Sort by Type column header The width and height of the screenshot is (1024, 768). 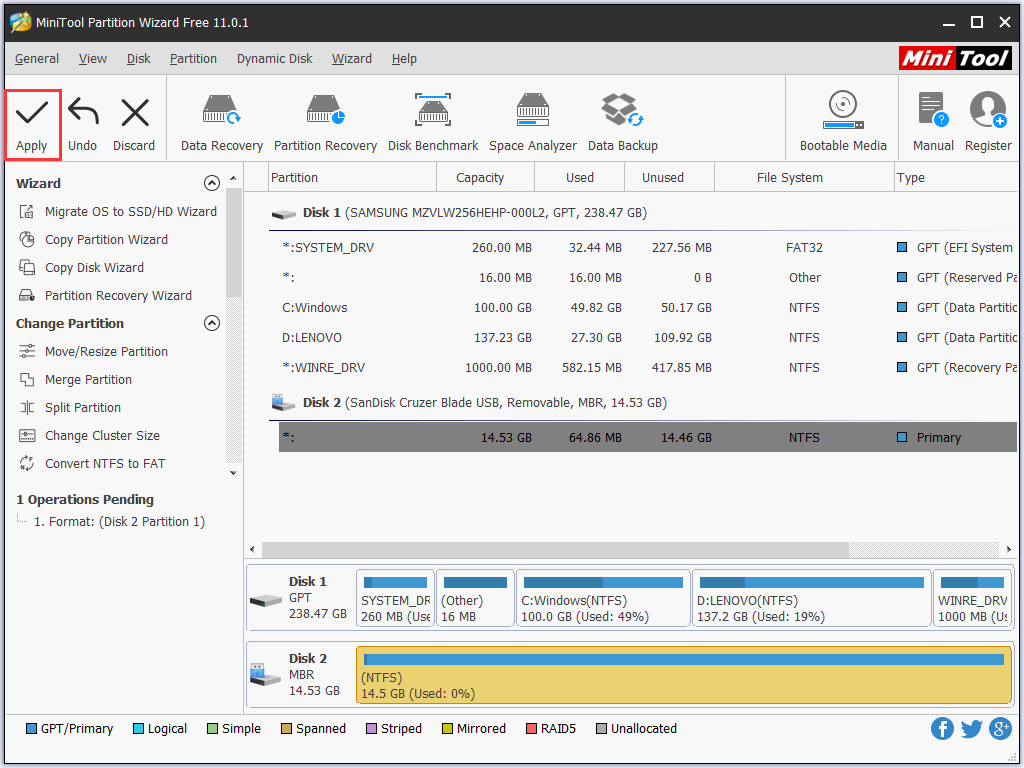tap(956, 178)
